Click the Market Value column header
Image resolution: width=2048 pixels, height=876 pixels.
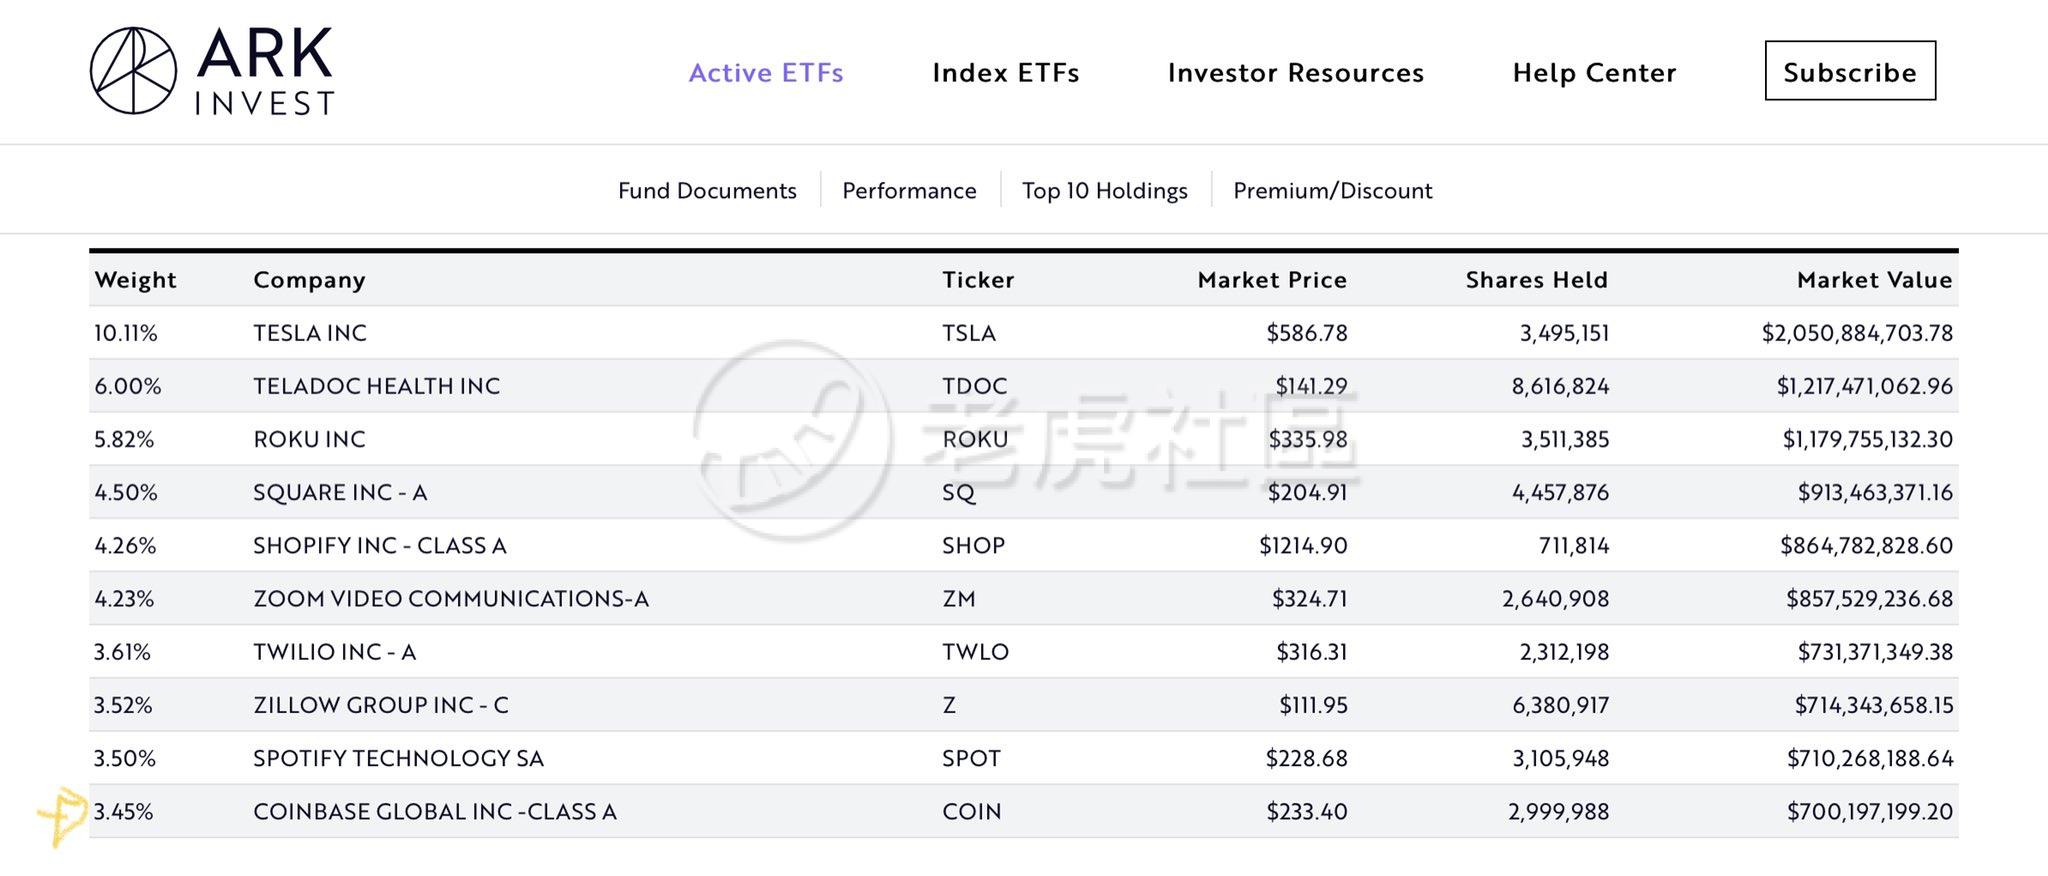(x=1874, y=280)
